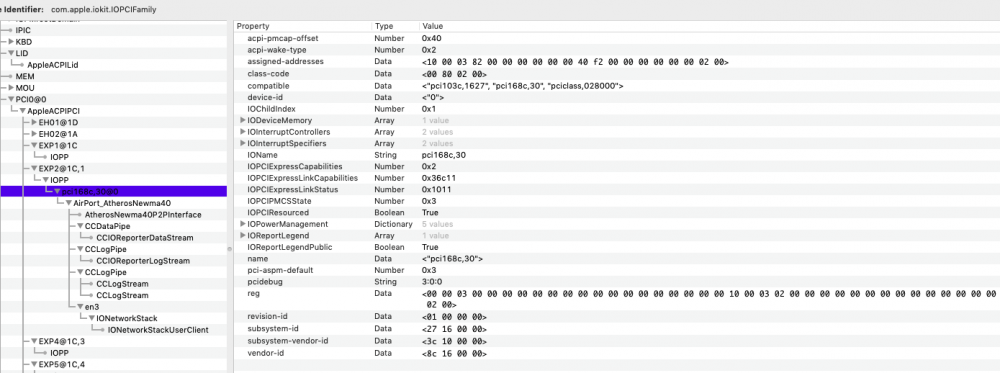Select the IOReportLegendPublic property row
Viewport: 1000px width, 373px height.
tap(617, 247)
